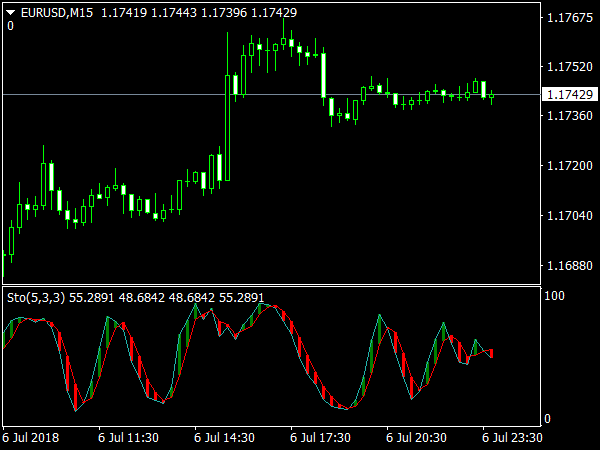Click the 6 Jul 2018 time label
600x450 pixels.
[x=31, y=437]
